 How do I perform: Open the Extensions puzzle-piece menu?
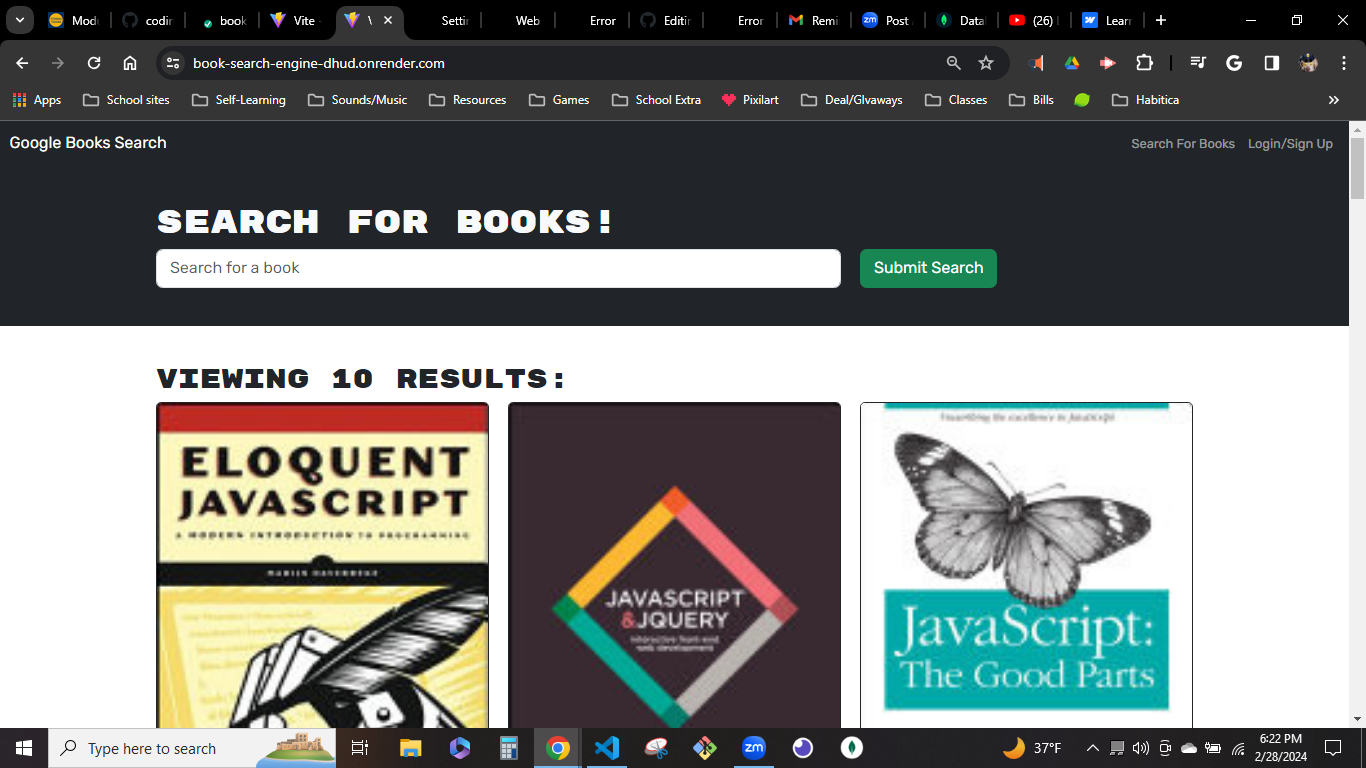[x=1144, y=63]
